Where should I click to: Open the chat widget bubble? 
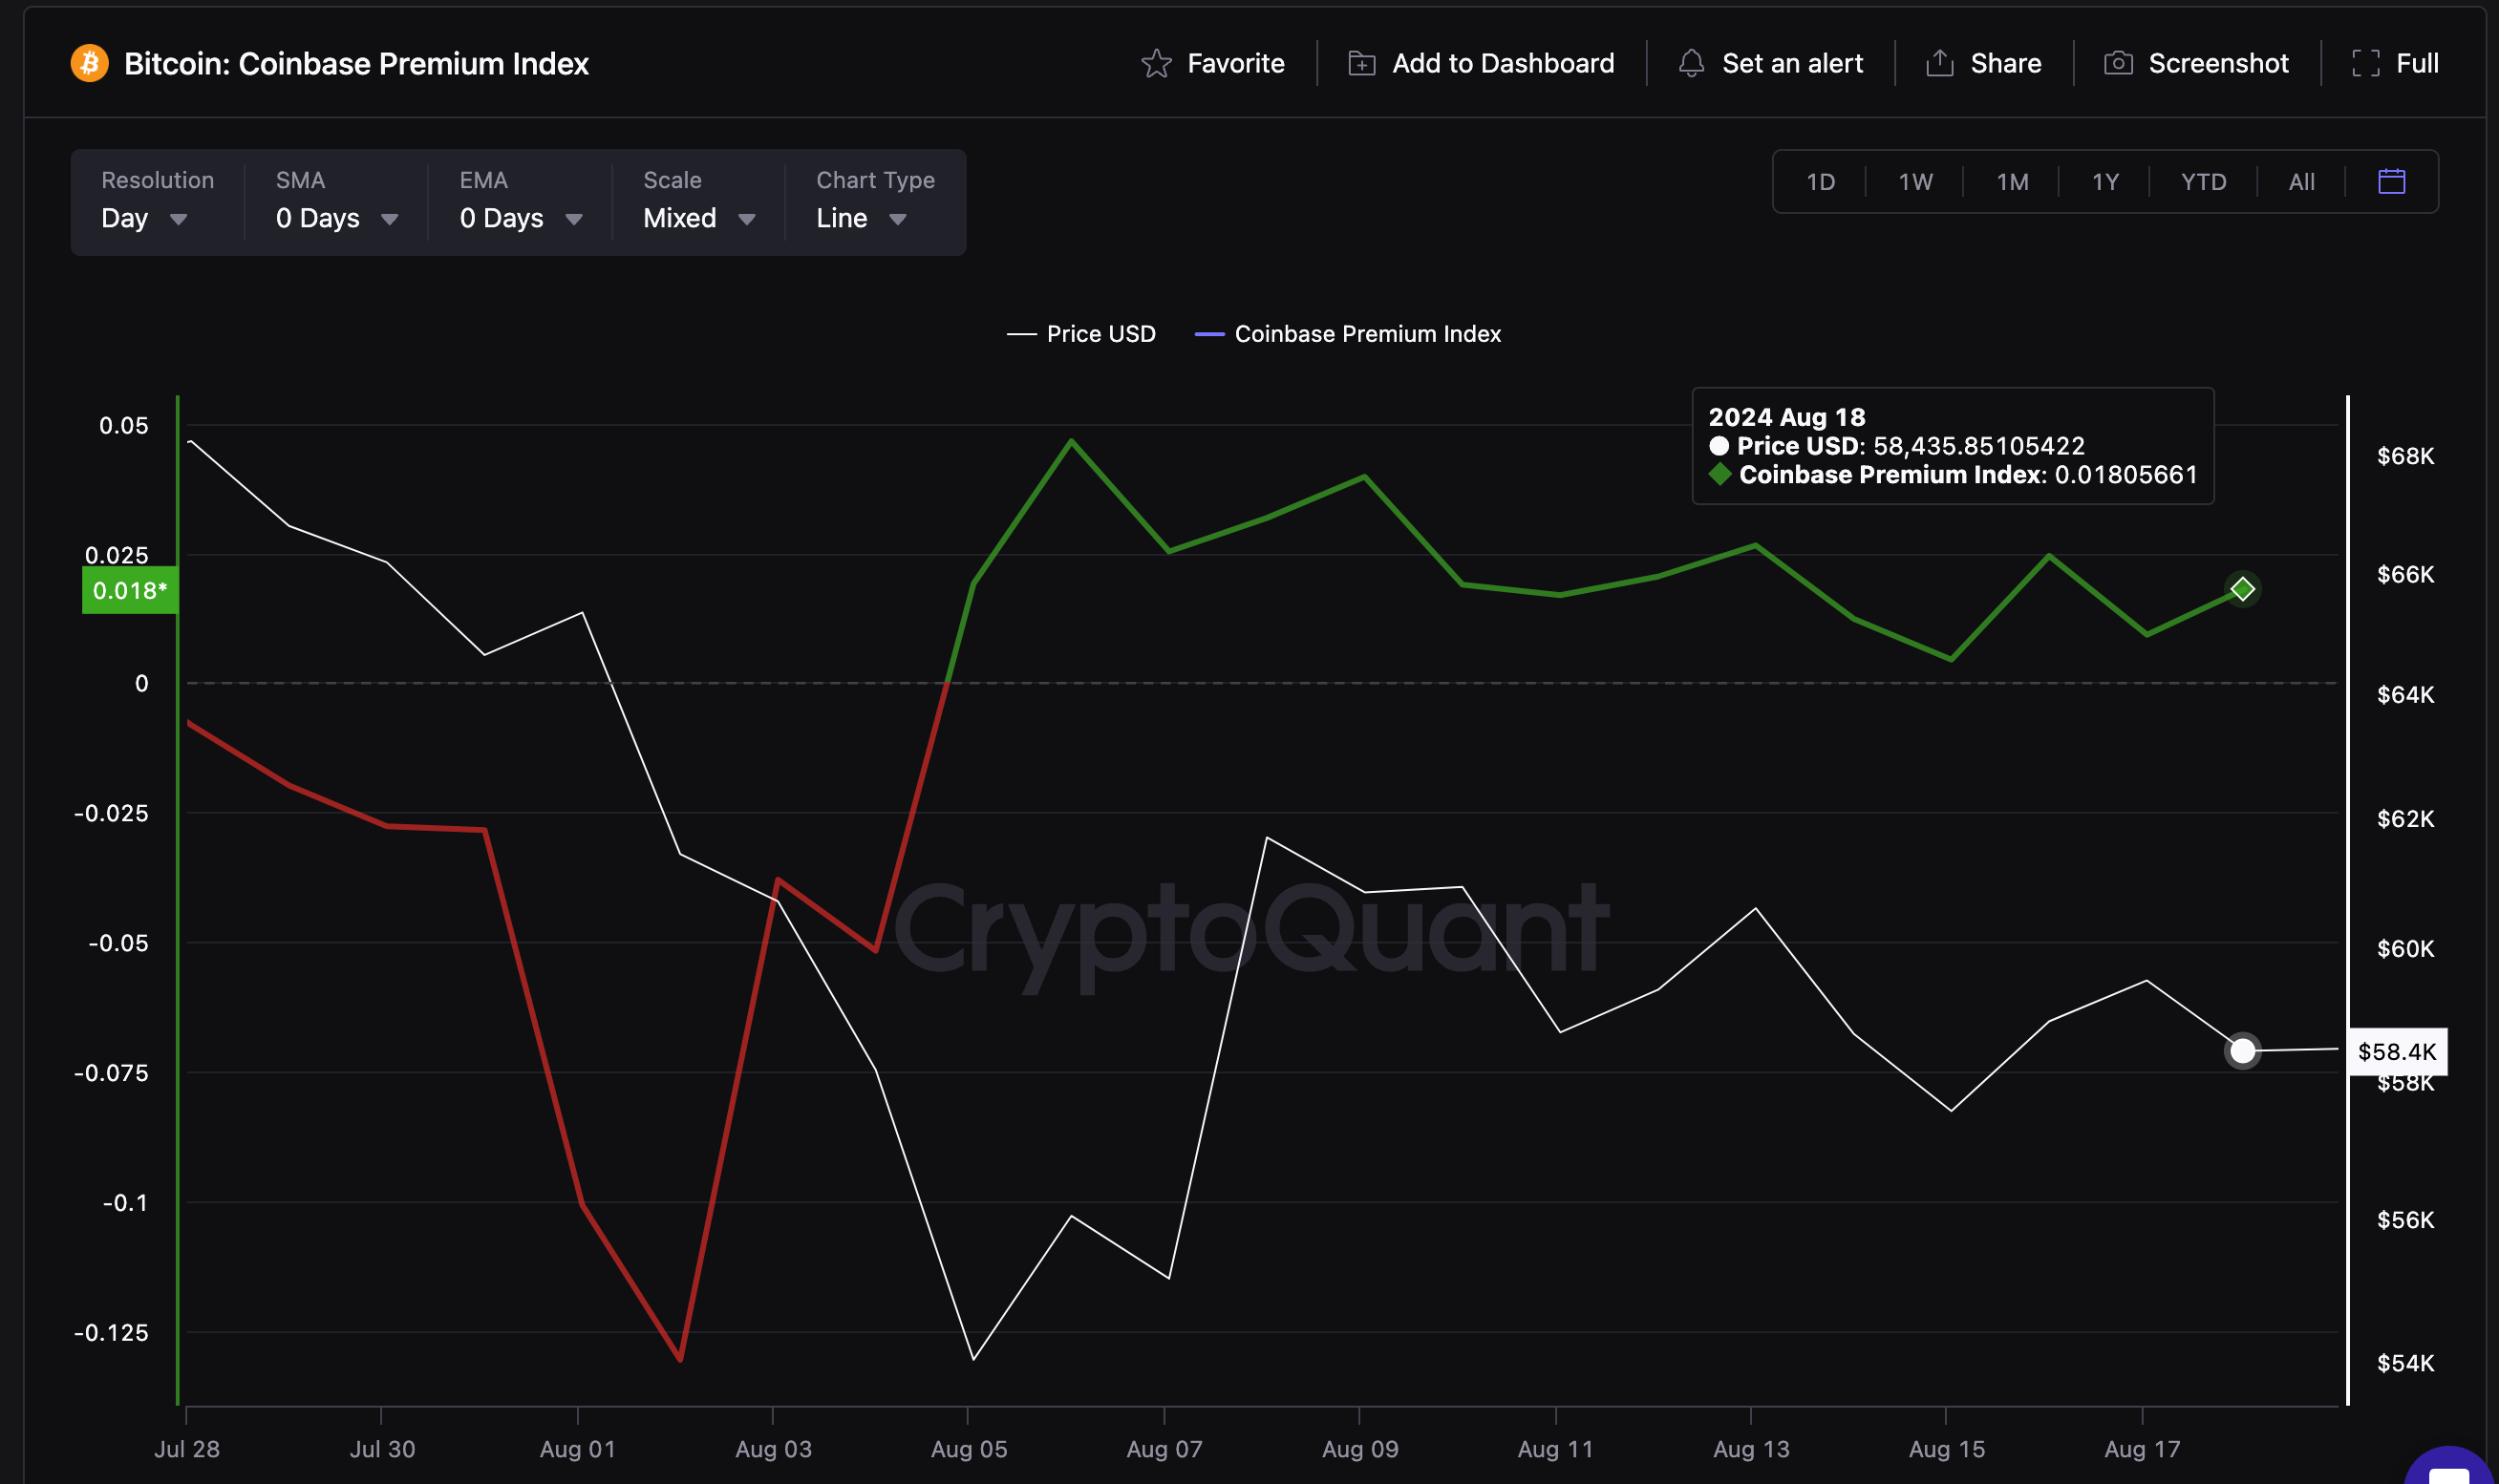pos(2450,1466)
